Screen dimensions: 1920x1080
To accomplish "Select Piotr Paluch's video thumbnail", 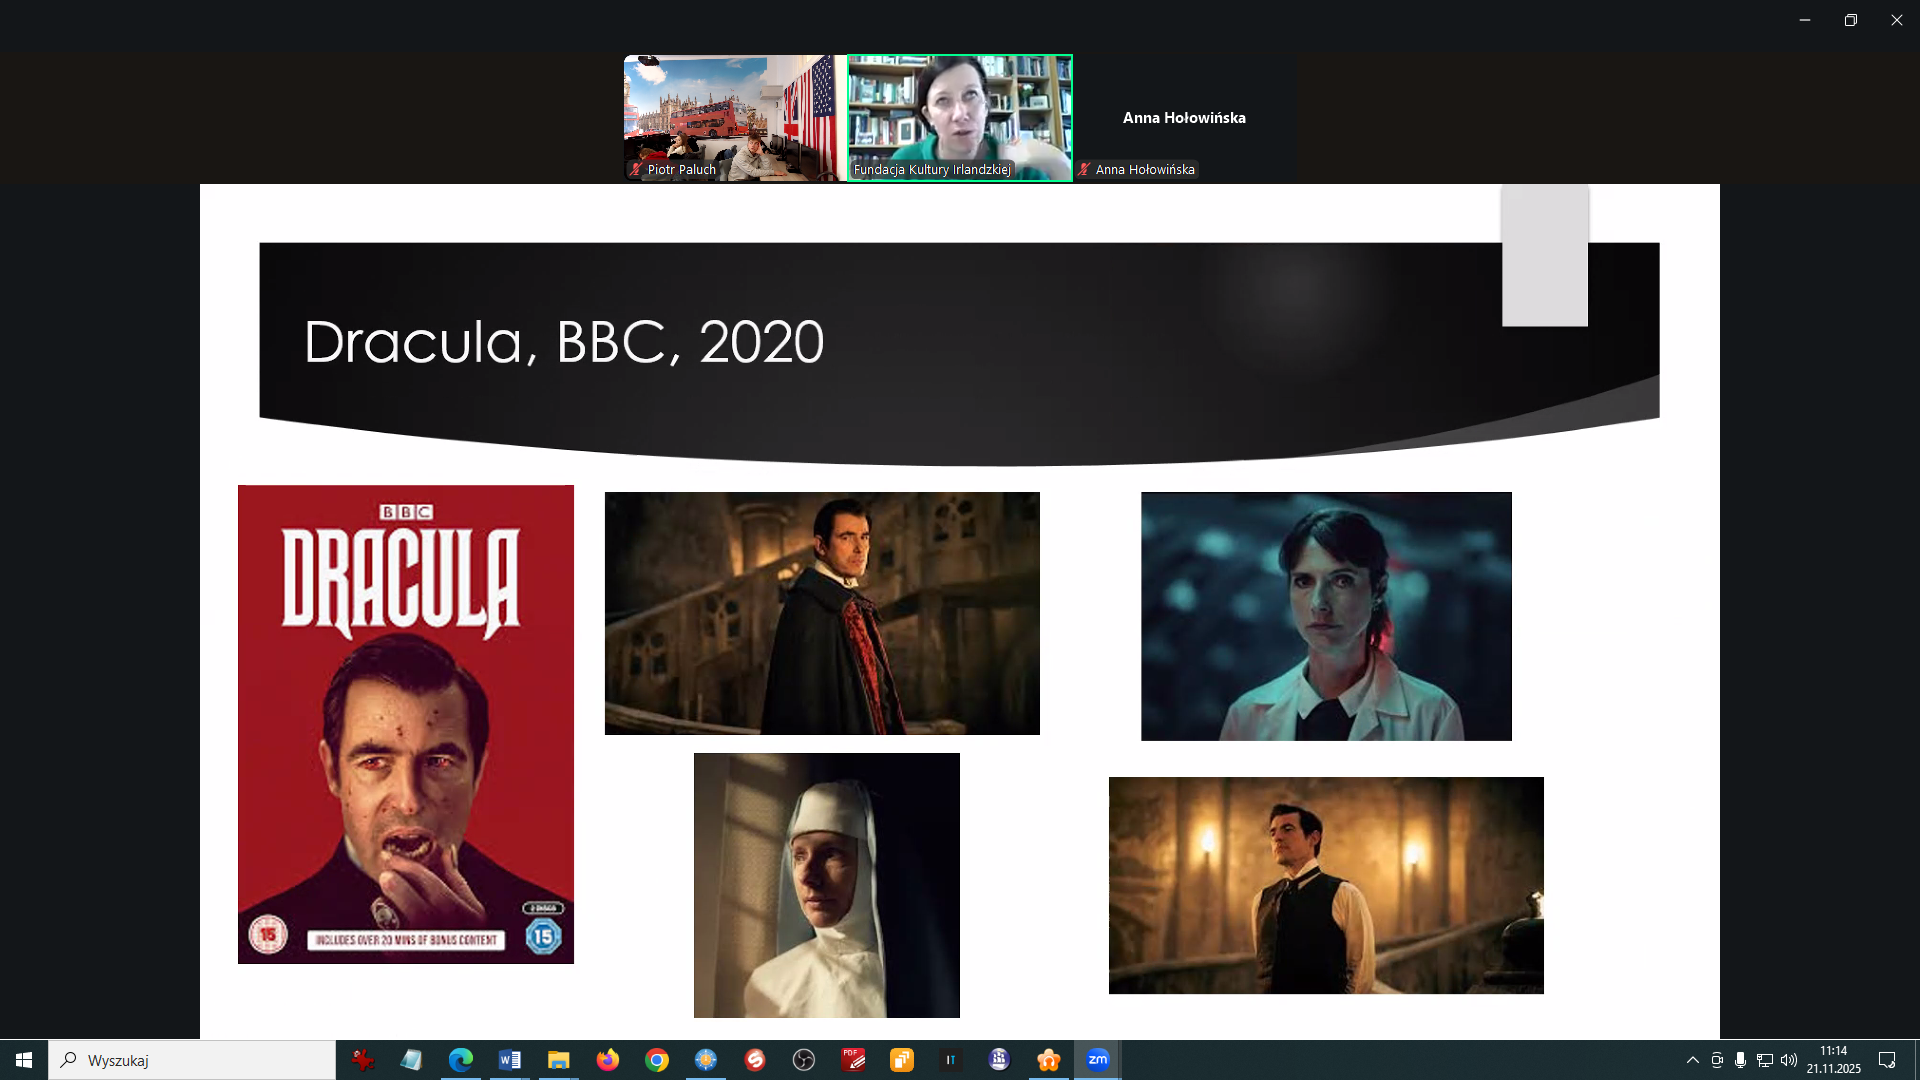I will point(734,118).
